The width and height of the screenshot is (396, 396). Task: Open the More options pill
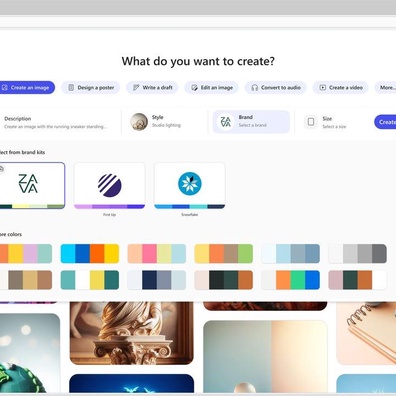tap(385, 88)
